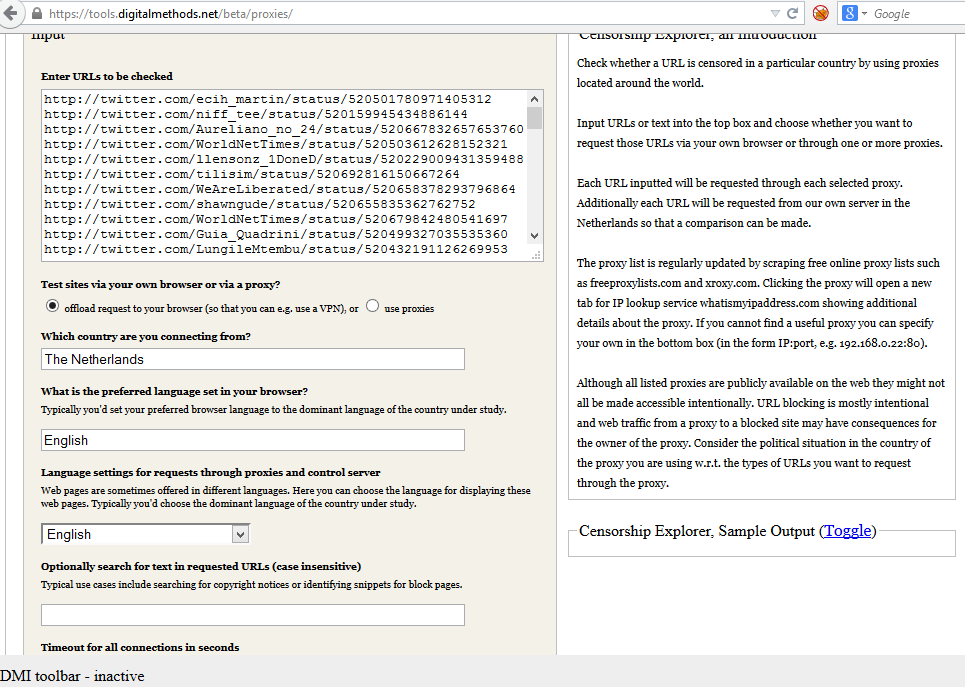Click the up arrow of the URL textarea scrollbar

pos(534,98)
